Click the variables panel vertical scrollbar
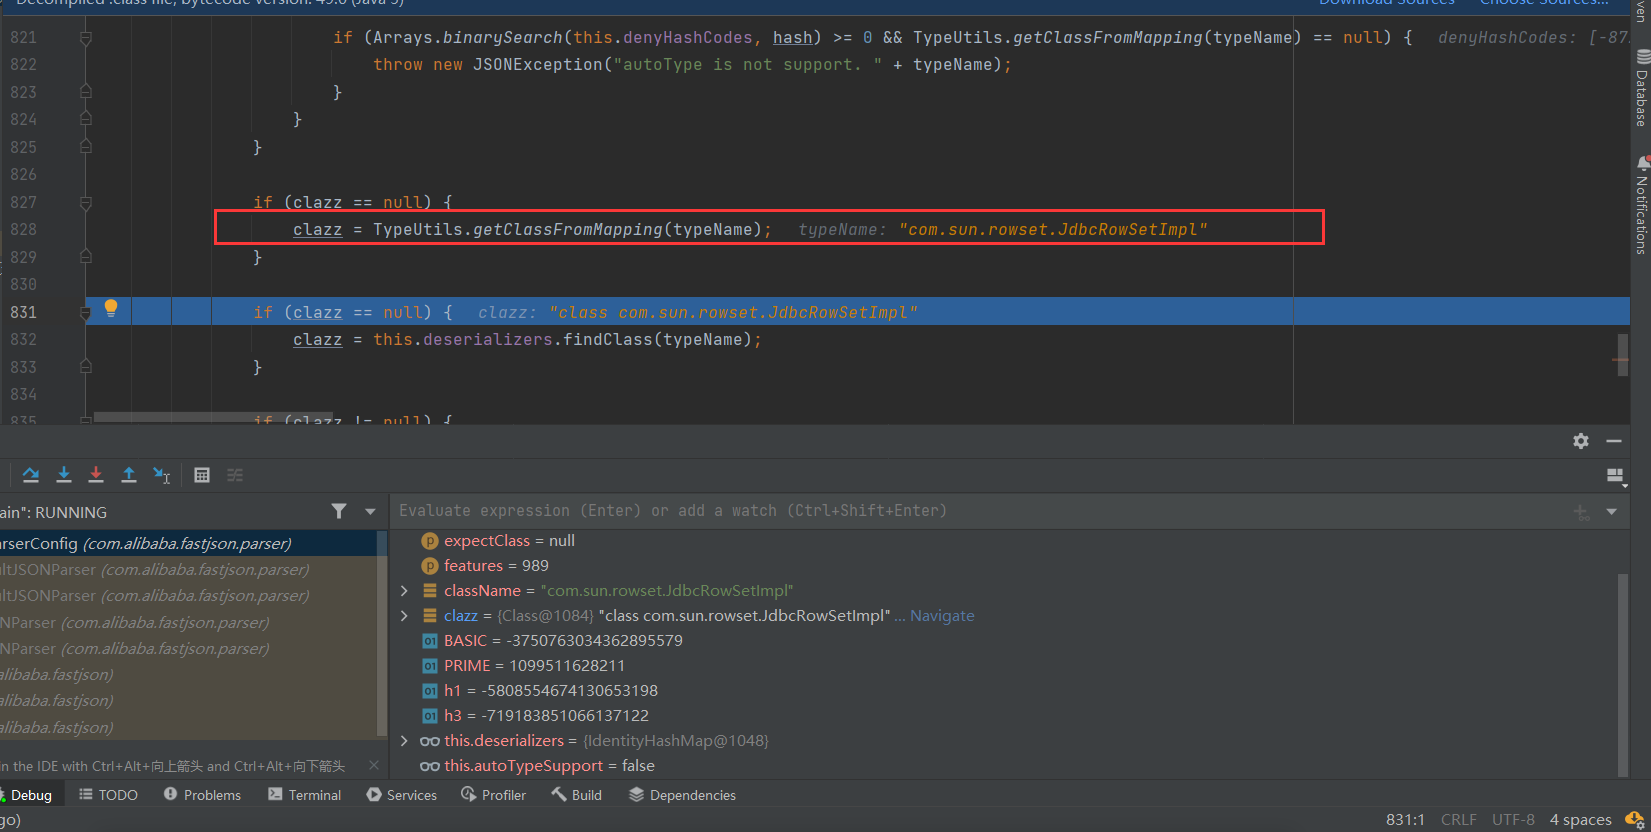Image resolution: width=1651 pixels, height=832 pixels. [x=1622, y=675]
